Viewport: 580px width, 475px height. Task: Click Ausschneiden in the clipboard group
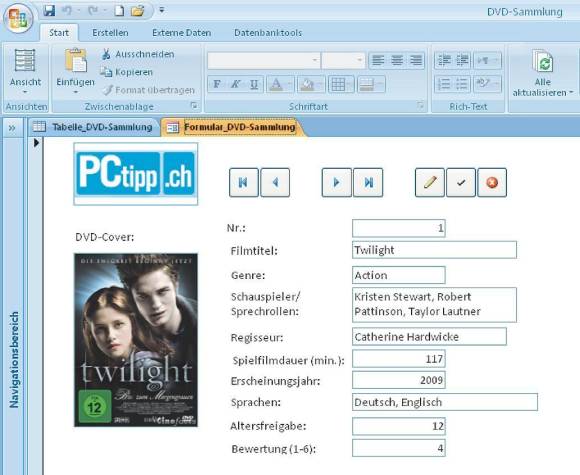pos(138,54)
